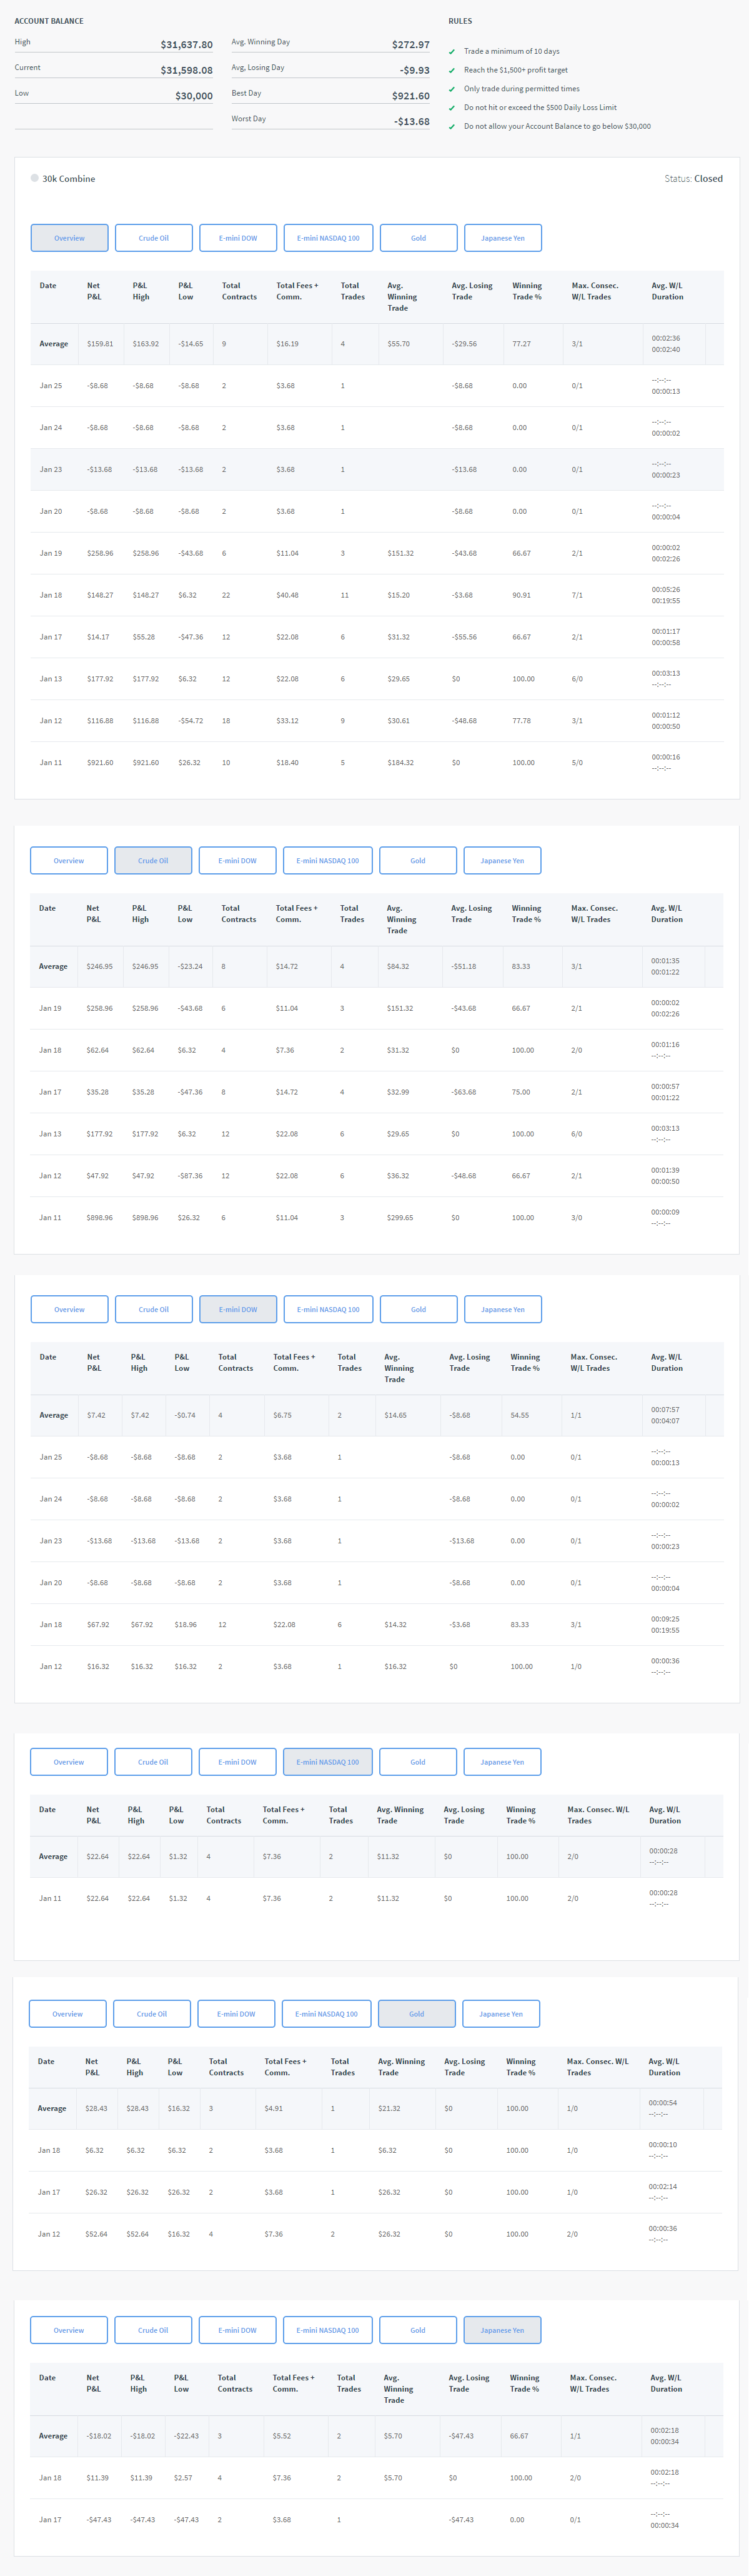
Task: Click the Best Day value $921.60
Action: coord(410,96)
